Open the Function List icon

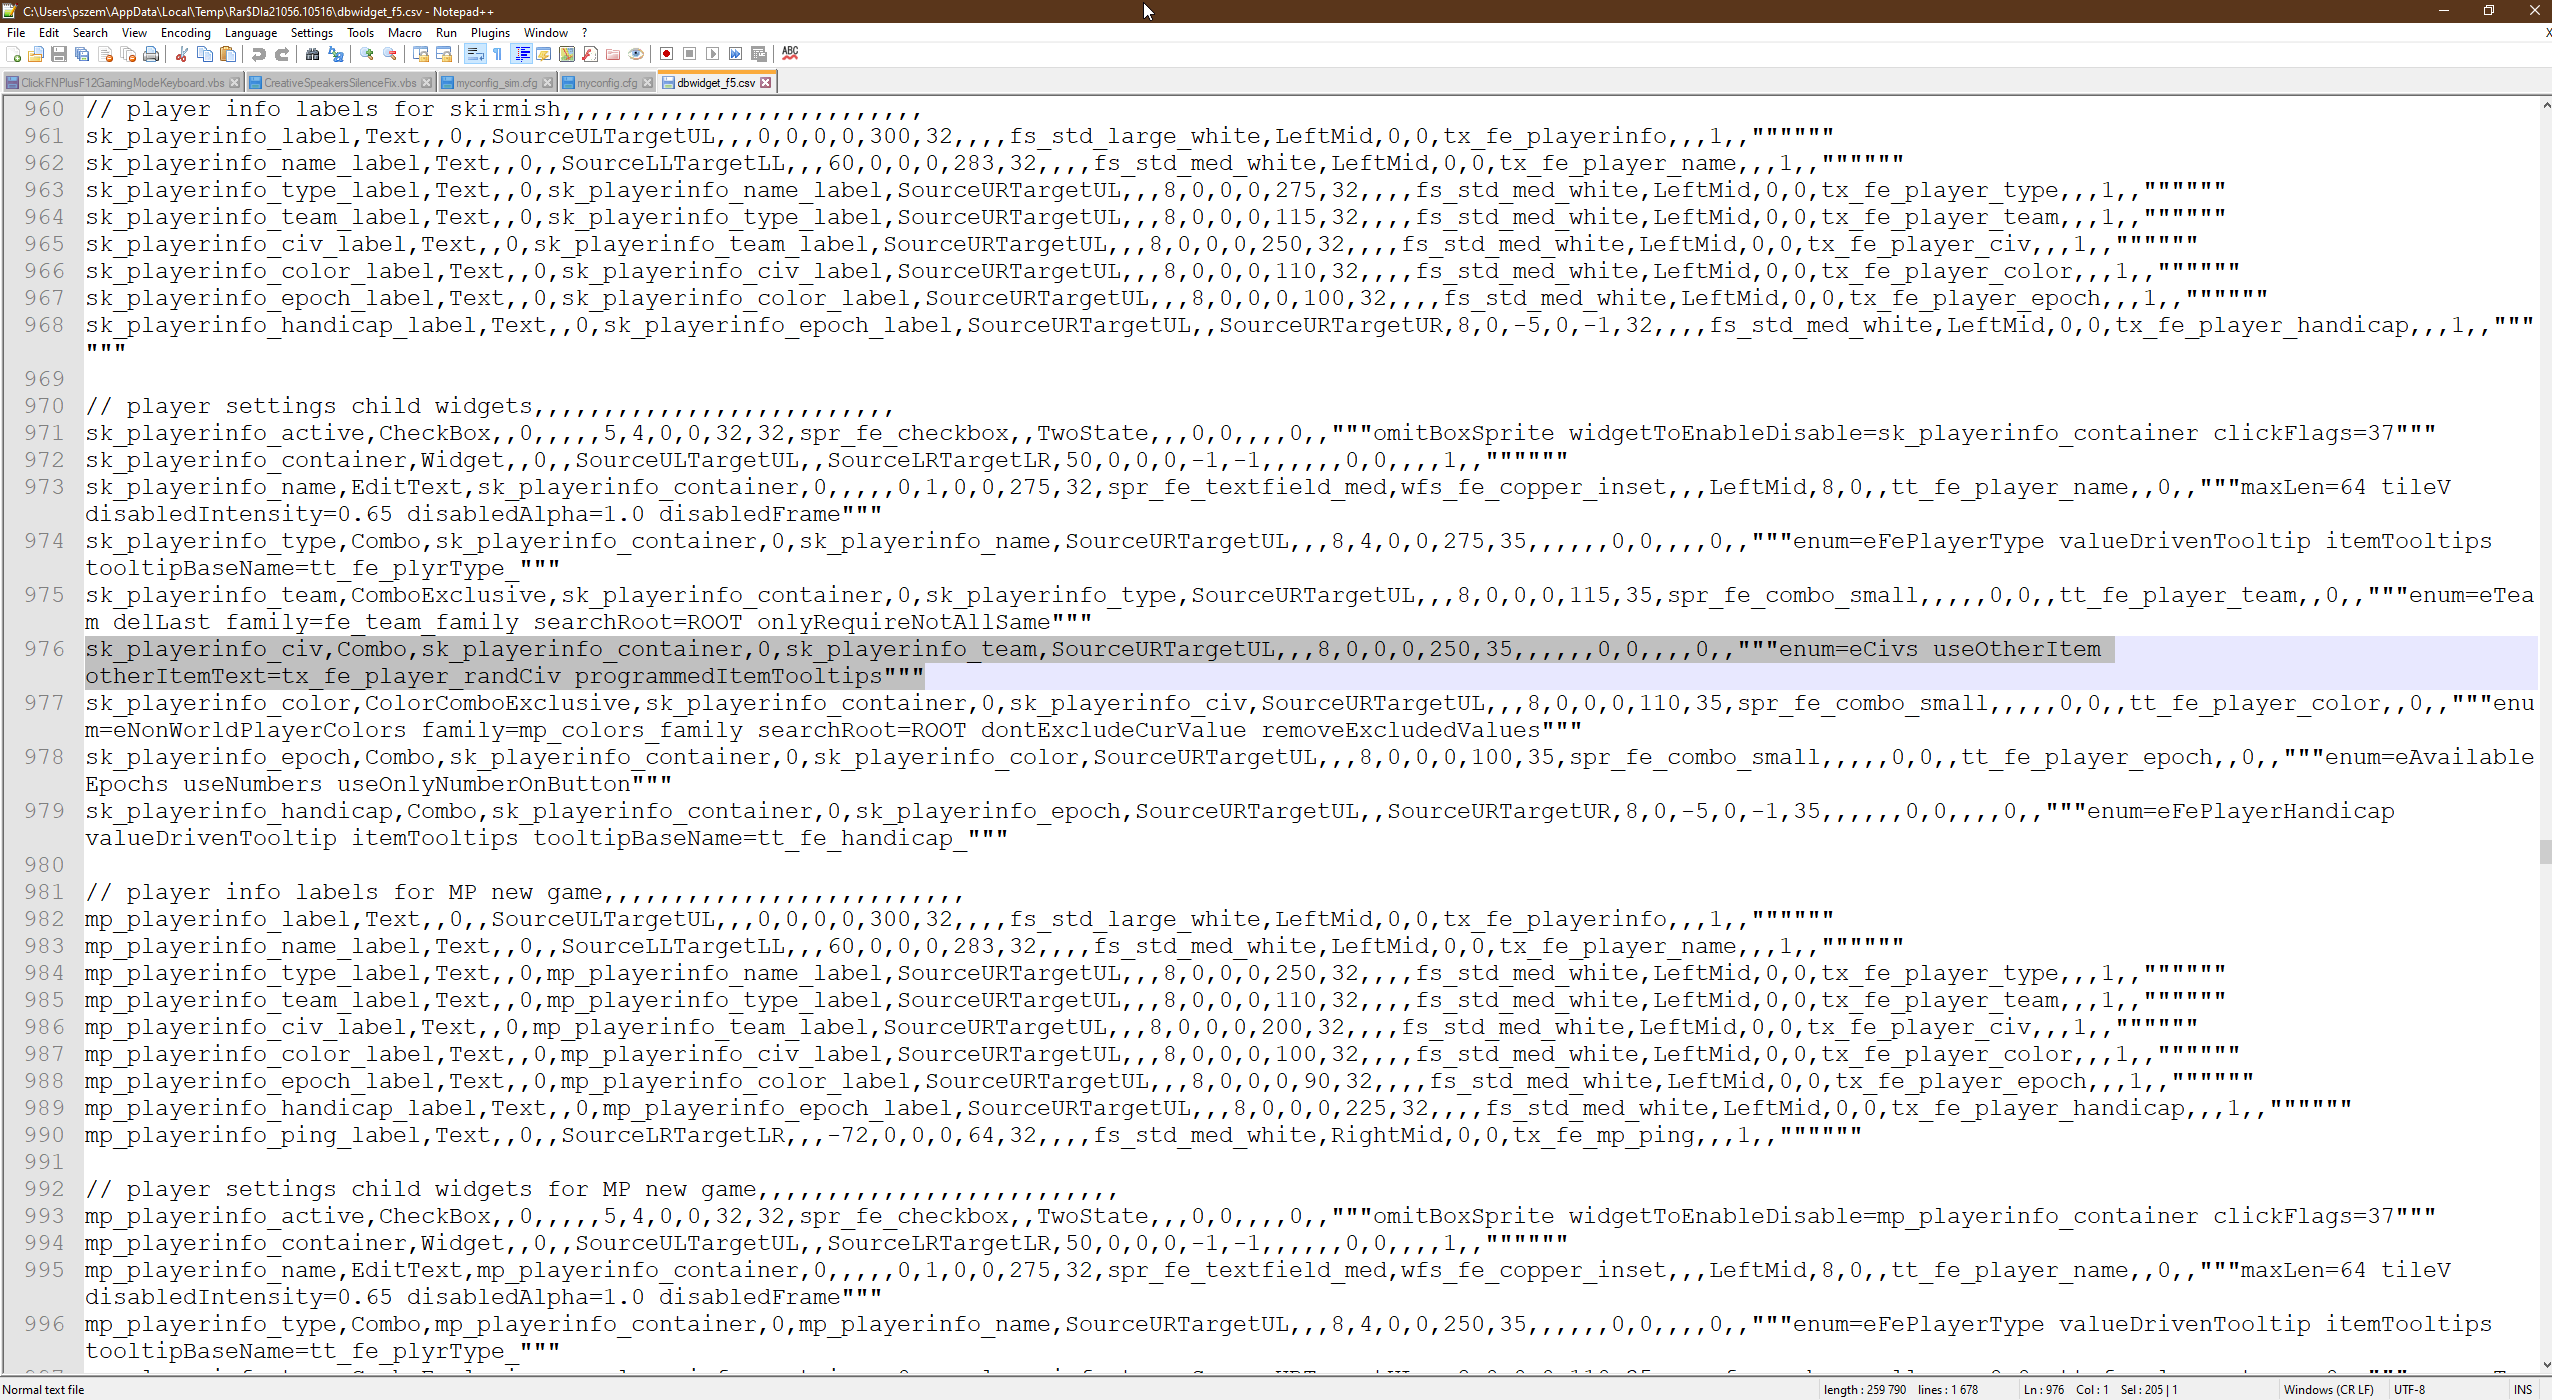(x=590, y=54)
